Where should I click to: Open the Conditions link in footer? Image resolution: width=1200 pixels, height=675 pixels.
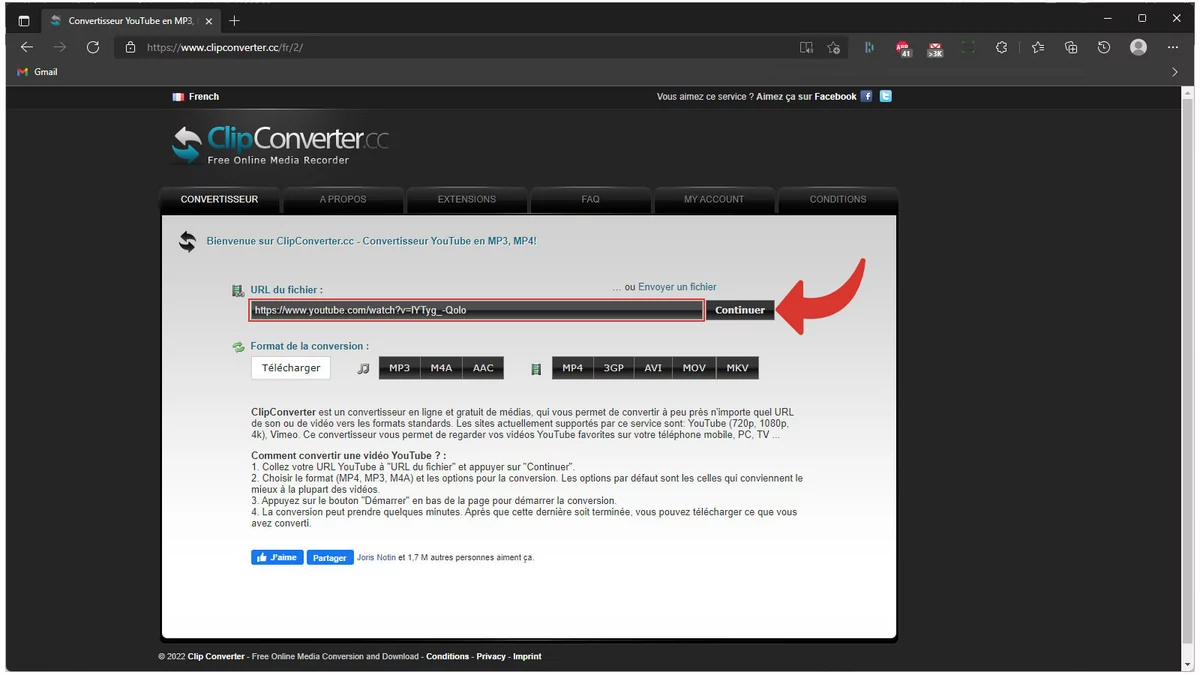[x=447, y=656]
